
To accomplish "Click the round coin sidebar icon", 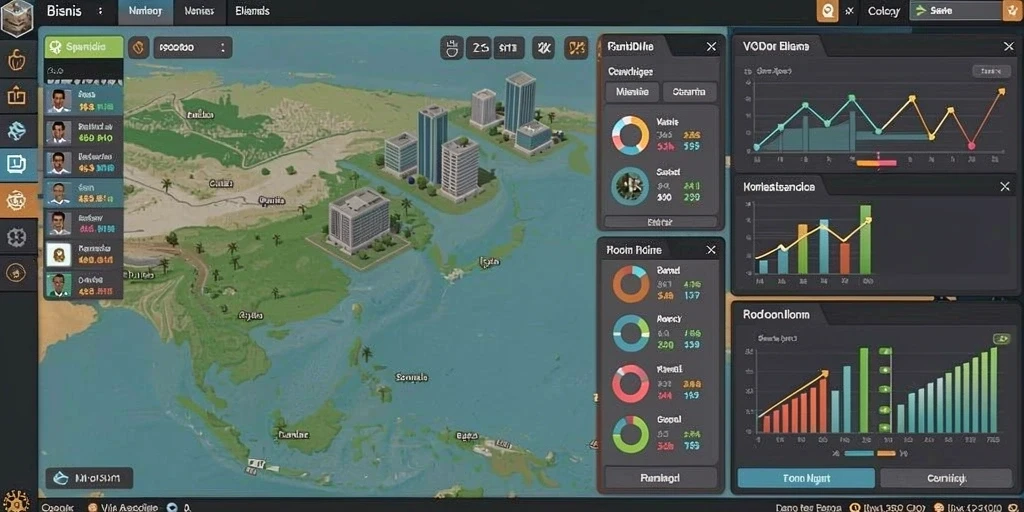I will 18,273.
